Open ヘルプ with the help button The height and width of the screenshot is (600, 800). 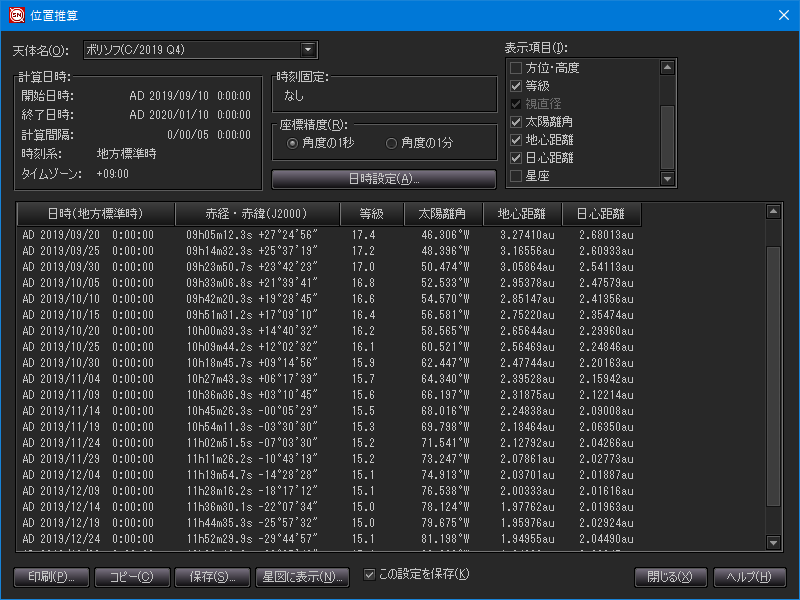[750, 577]
